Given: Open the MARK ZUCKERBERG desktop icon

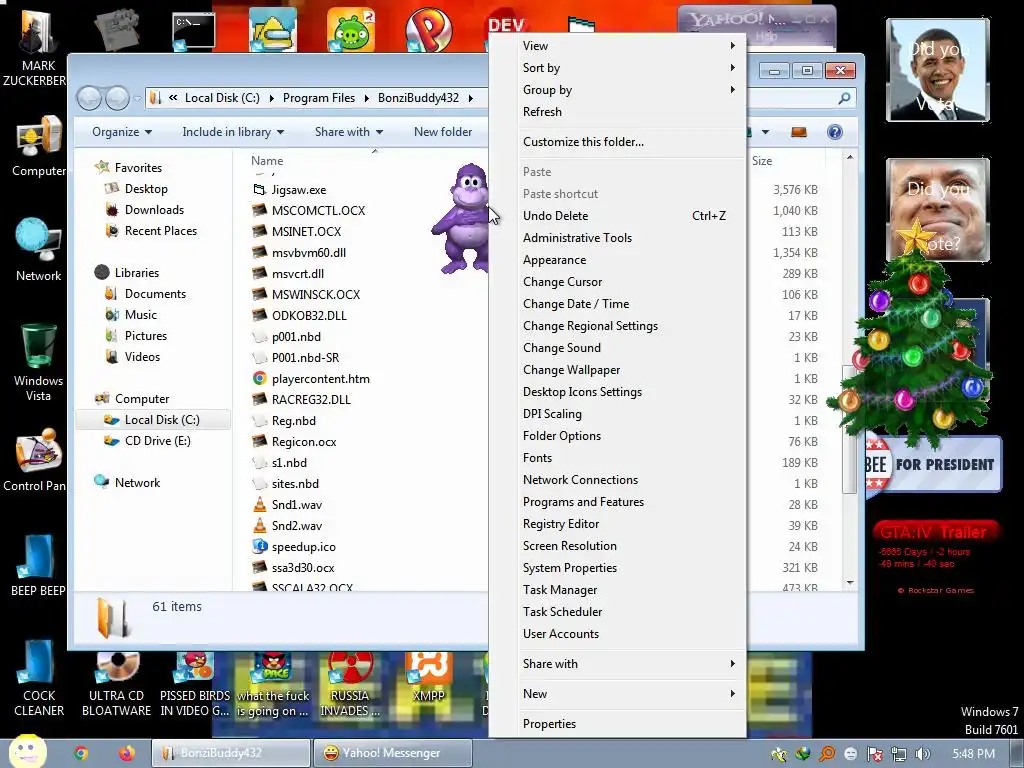Looking at the screenshot, I should tap(37, 47).
